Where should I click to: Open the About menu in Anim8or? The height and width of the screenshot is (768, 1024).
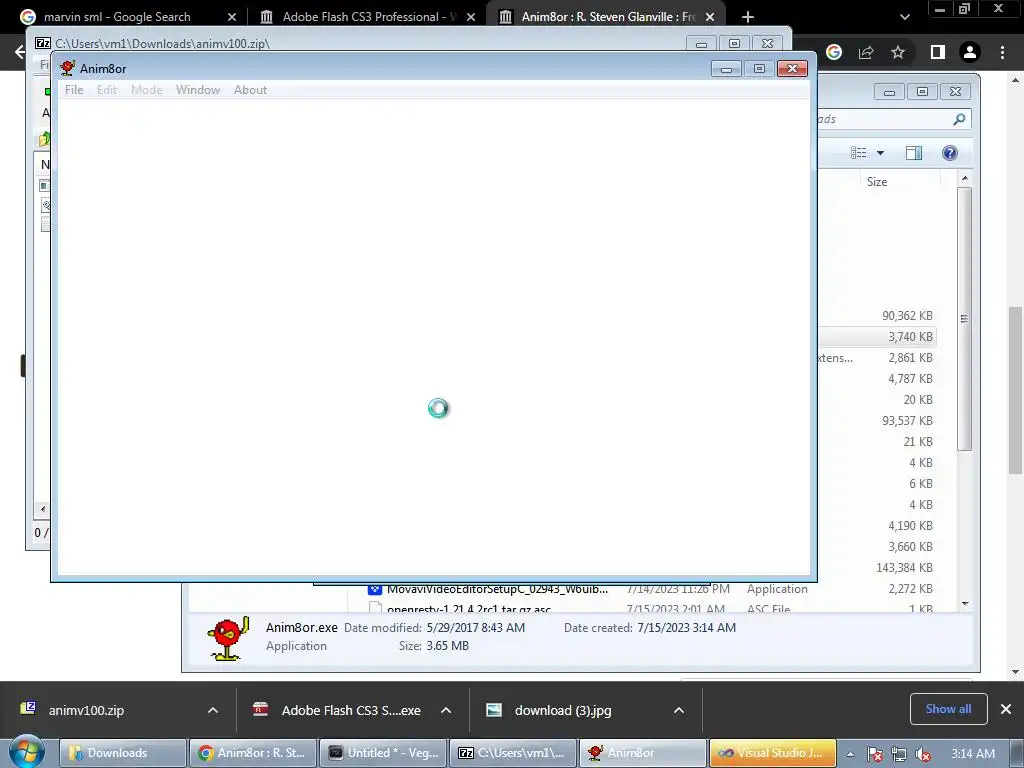click(250, 90)
